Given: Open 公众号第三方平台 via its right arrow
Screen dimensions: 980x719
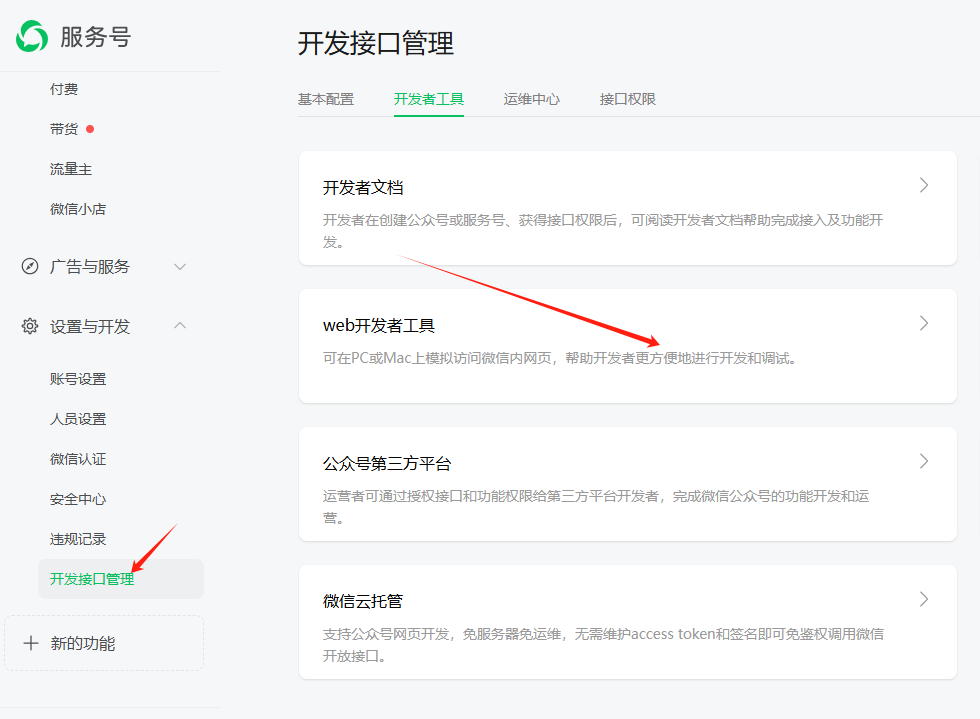Looking at the screenshot, I should click(x=924, y=461).
